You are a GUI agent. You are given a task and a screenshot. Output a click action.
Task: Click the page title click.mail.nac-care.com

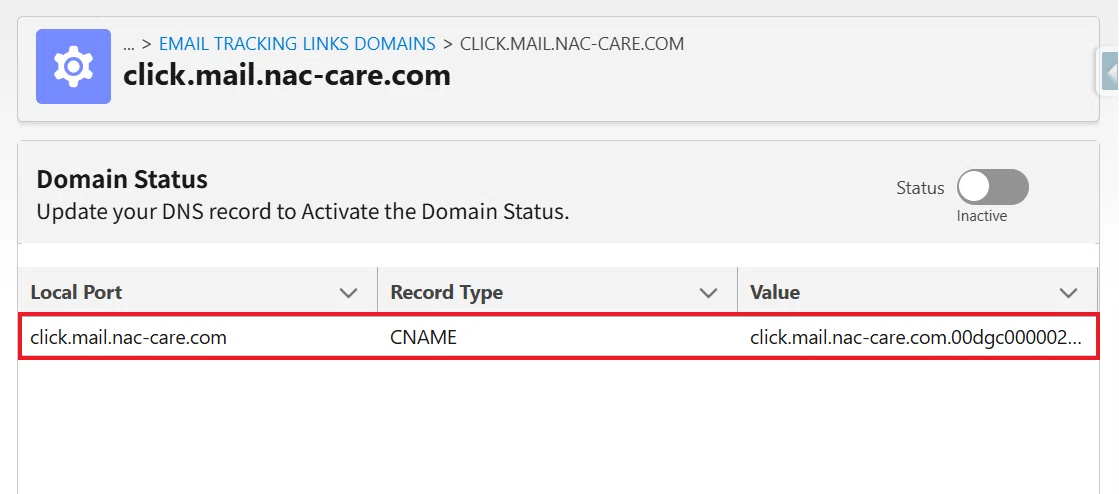(x=287, y=75)
